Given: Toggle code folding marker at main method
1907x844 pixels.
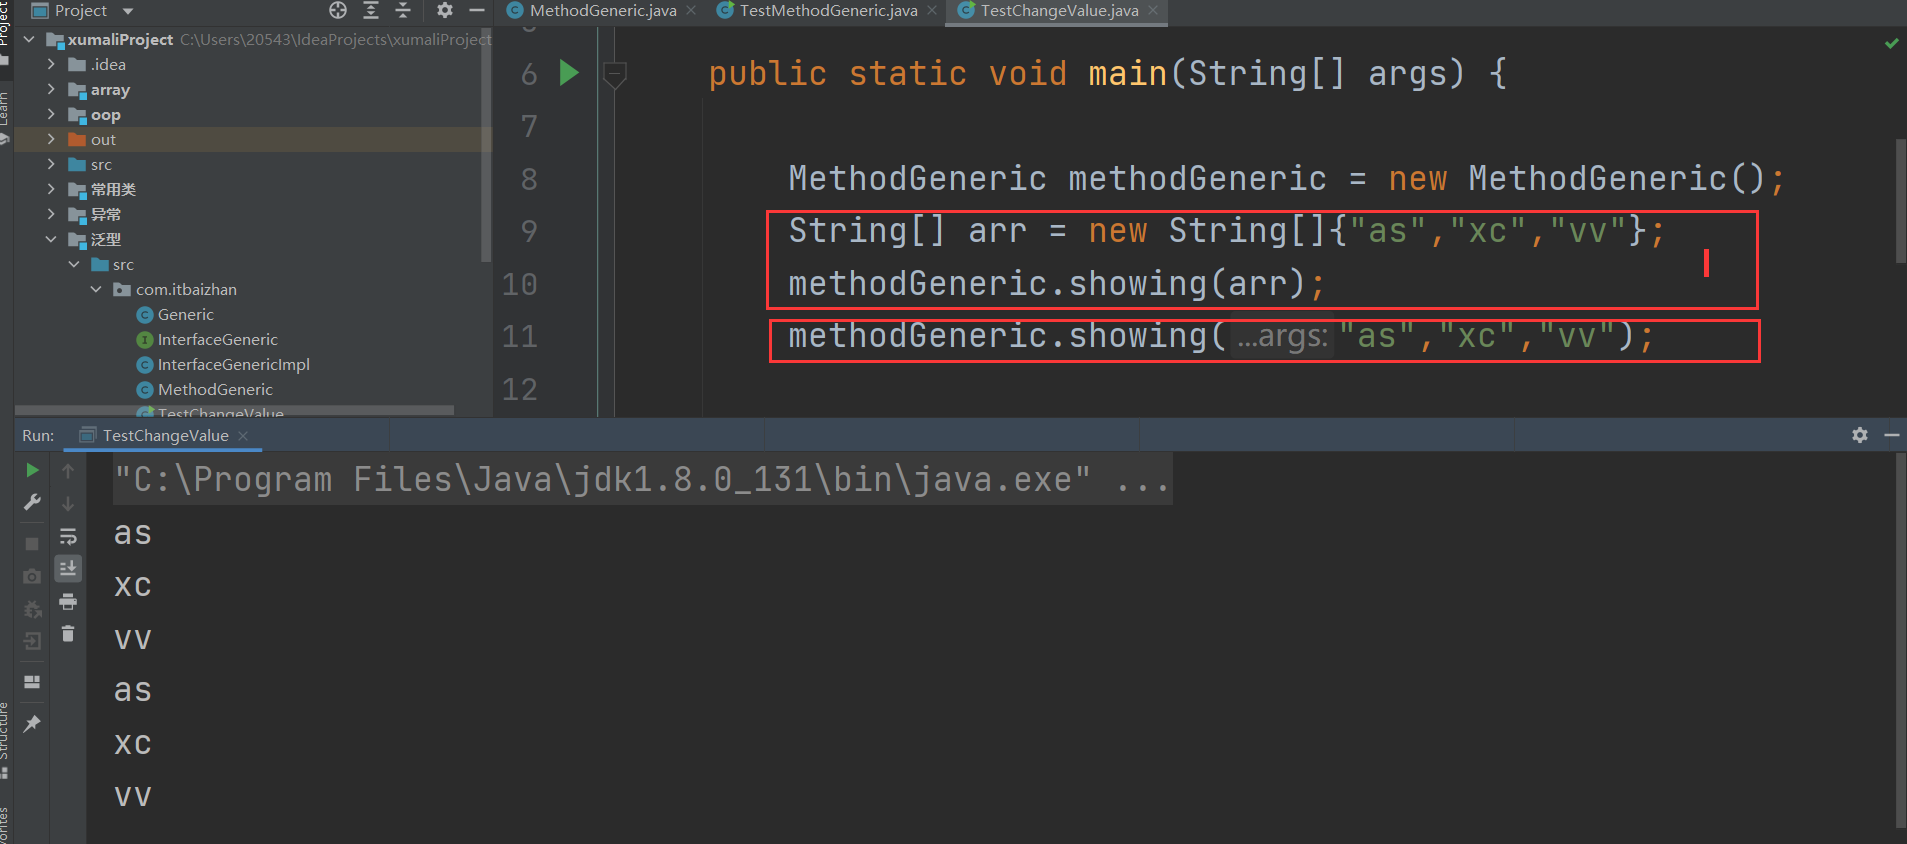Looking at the screenshot, I should [615, 73].
